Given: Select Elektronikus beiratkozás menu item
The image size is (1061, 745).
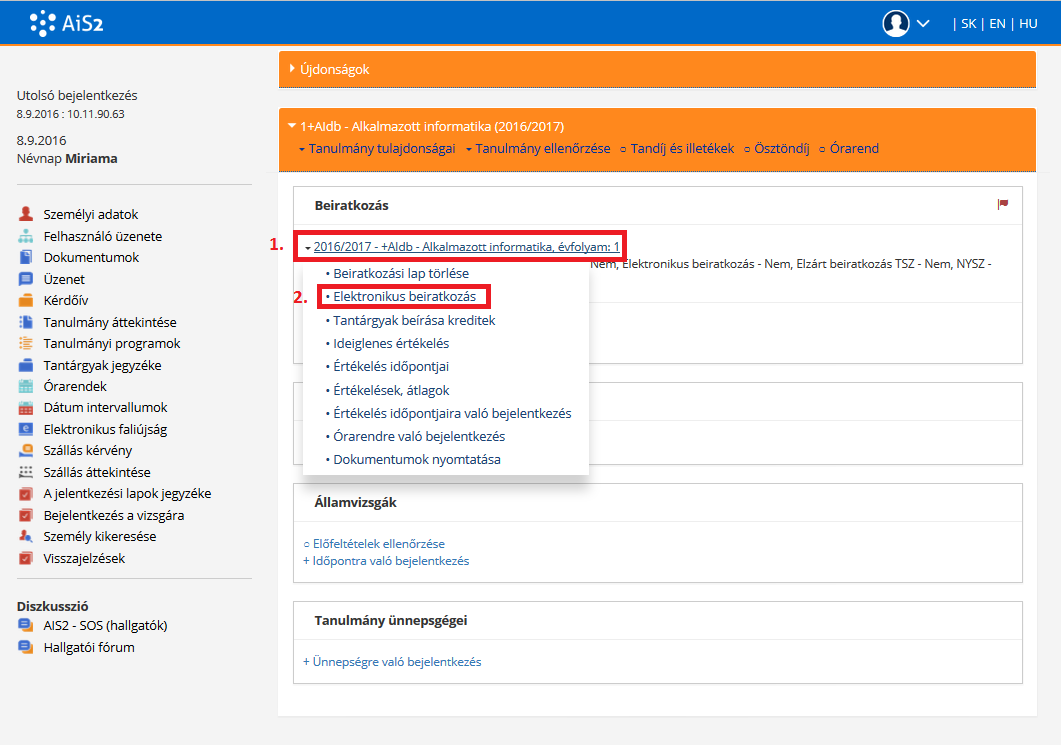Looking at the screenshot, I should (404, 297).
